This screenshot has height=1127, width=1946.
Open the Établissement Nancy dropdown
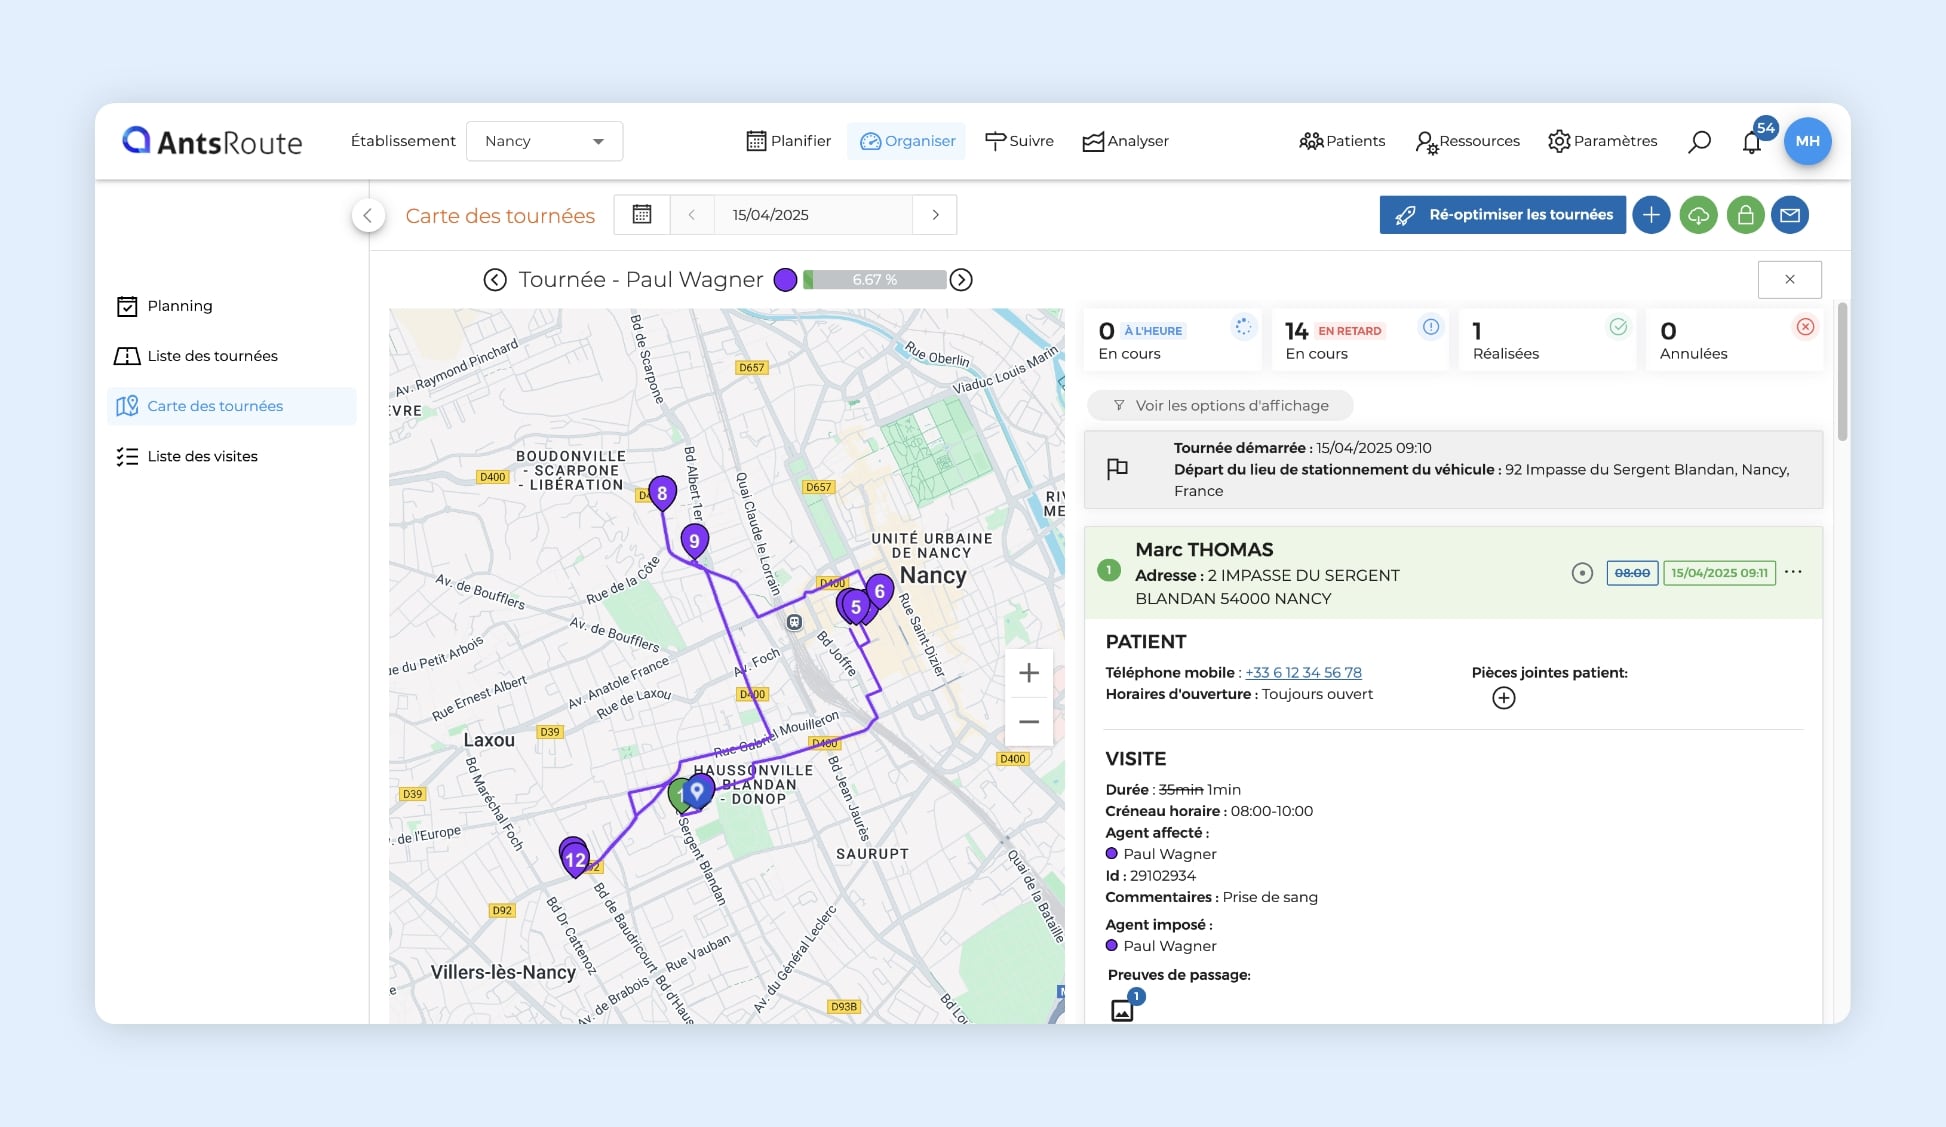[x=544, y=141]
